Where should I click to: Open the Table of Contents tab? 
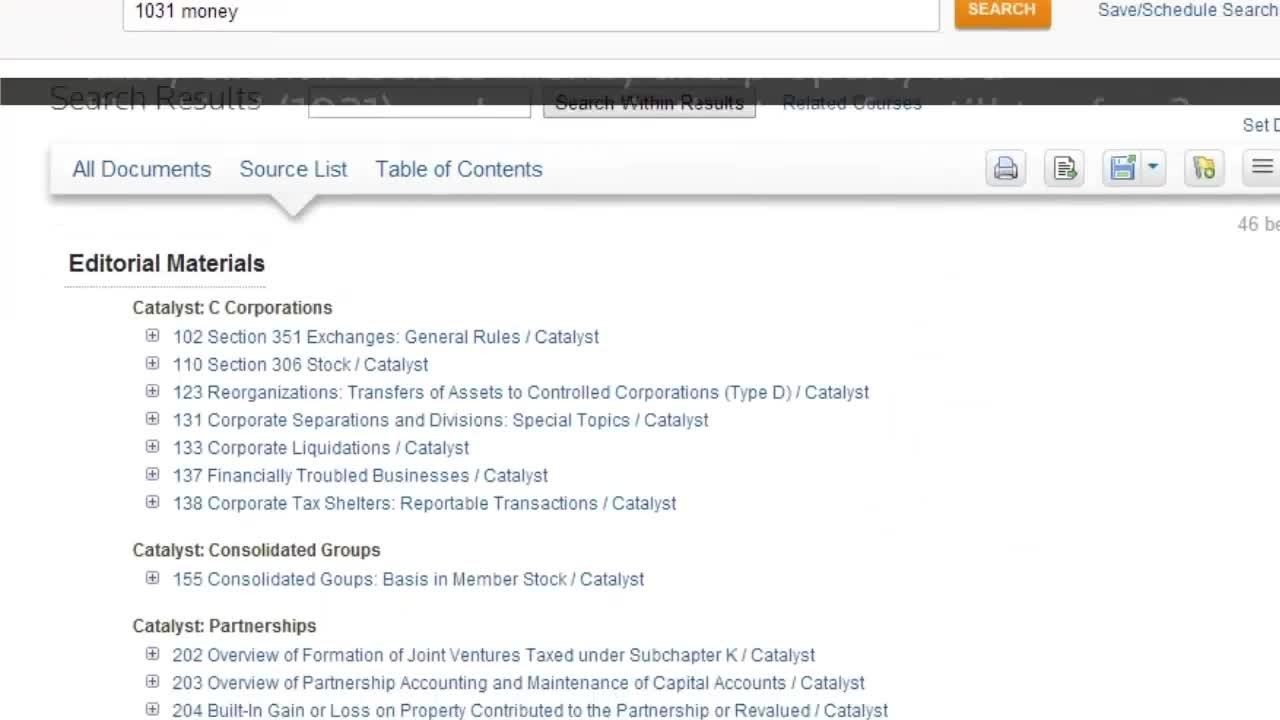click(x=458, y=169)
